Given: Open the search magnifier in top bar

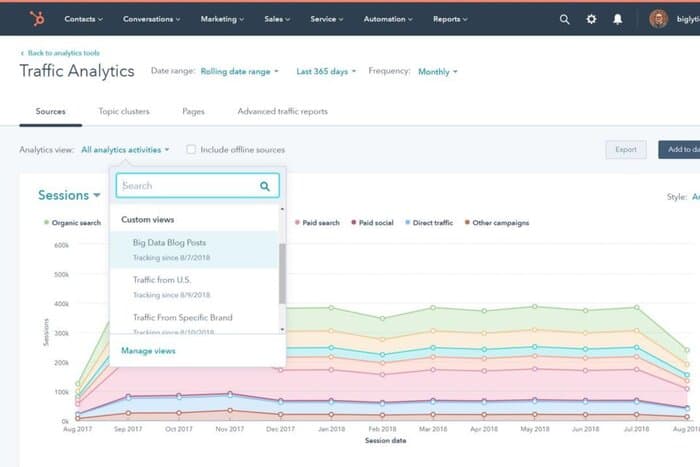Looking at the screenshot, I should click(x=564, y=19).
